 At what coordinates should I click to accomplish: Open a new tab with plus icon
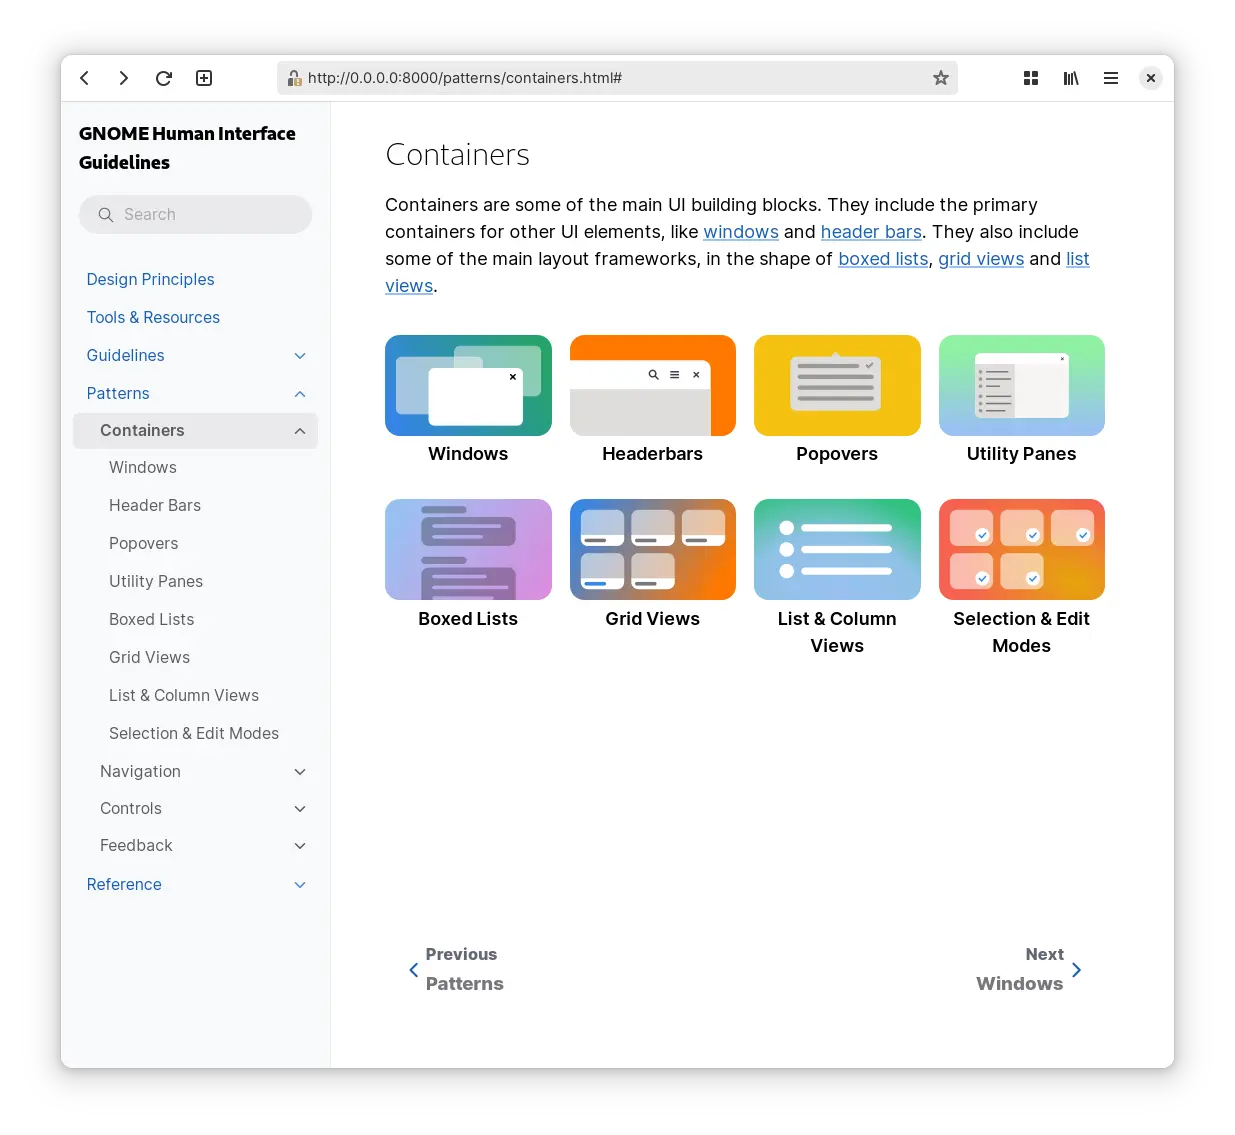(204, 78)
